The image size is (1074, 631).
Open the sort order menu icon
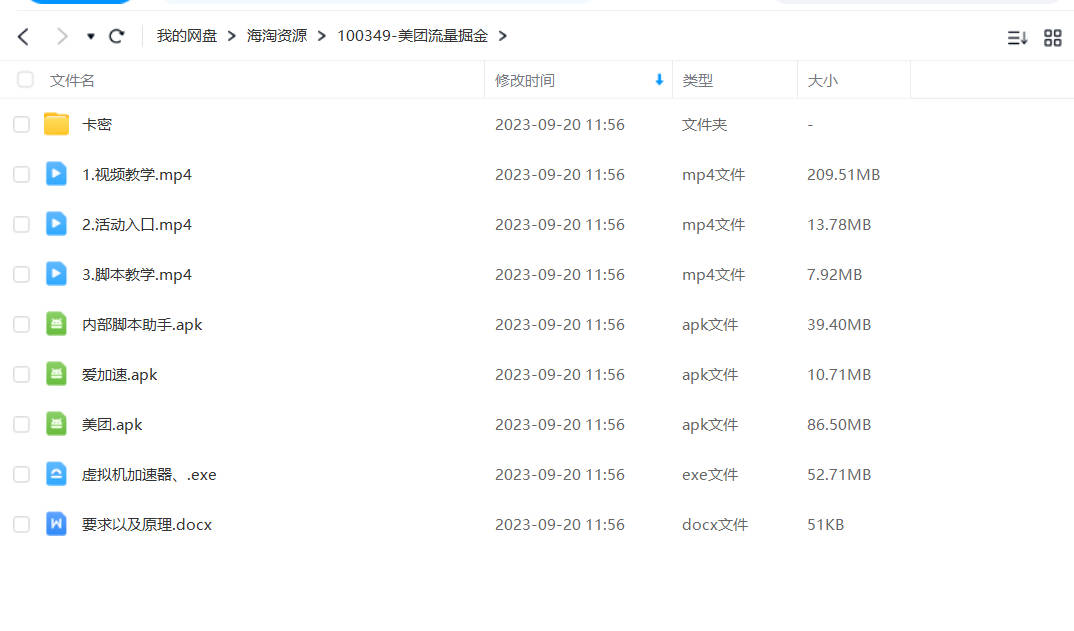[x=1017, y=38]
